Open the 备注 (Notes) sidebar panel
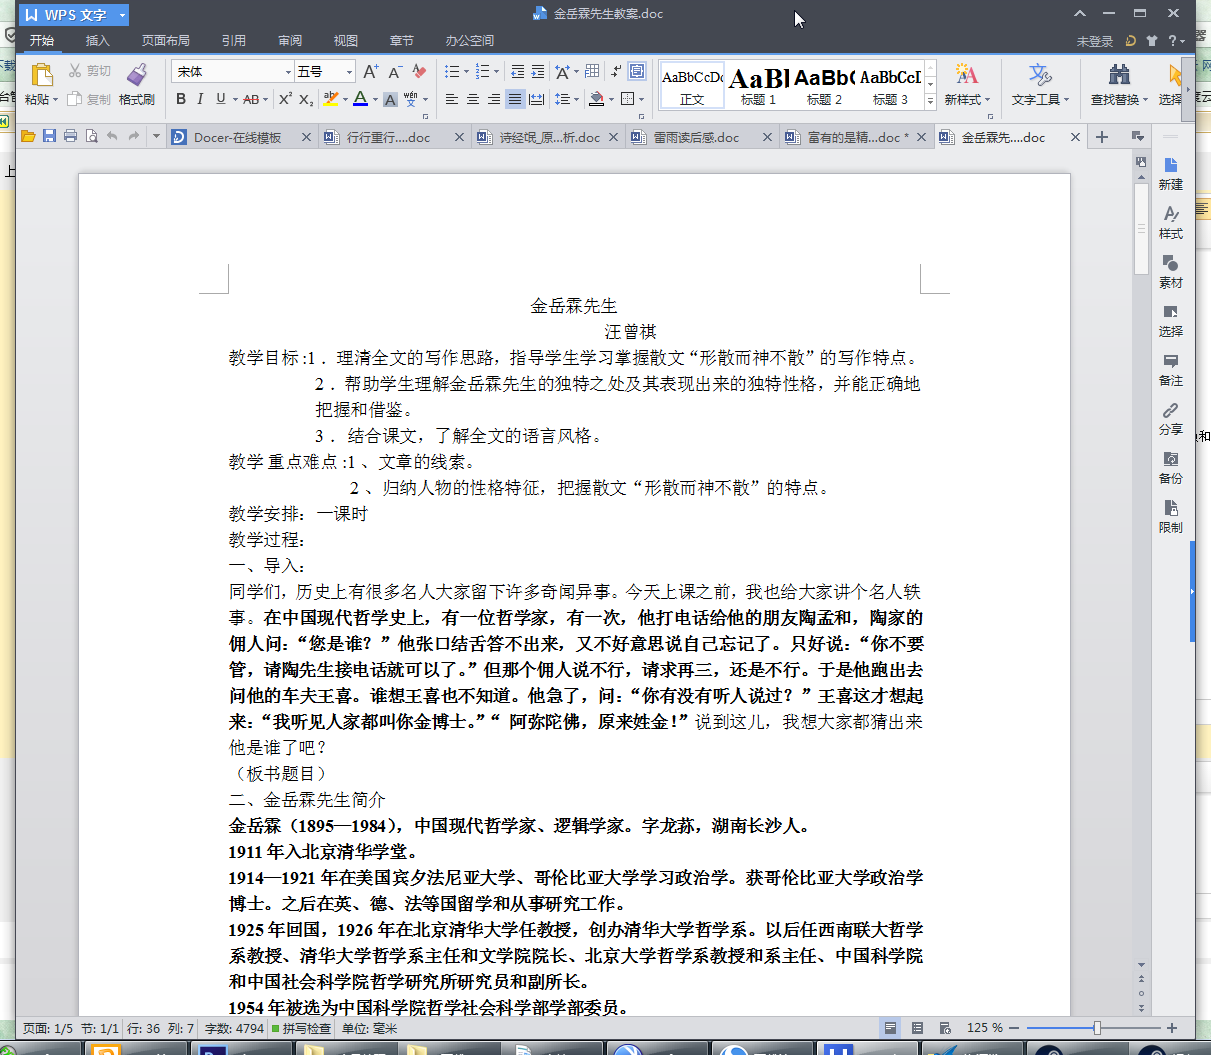Screen dimensions: 1211x1055 [1170, 368]
